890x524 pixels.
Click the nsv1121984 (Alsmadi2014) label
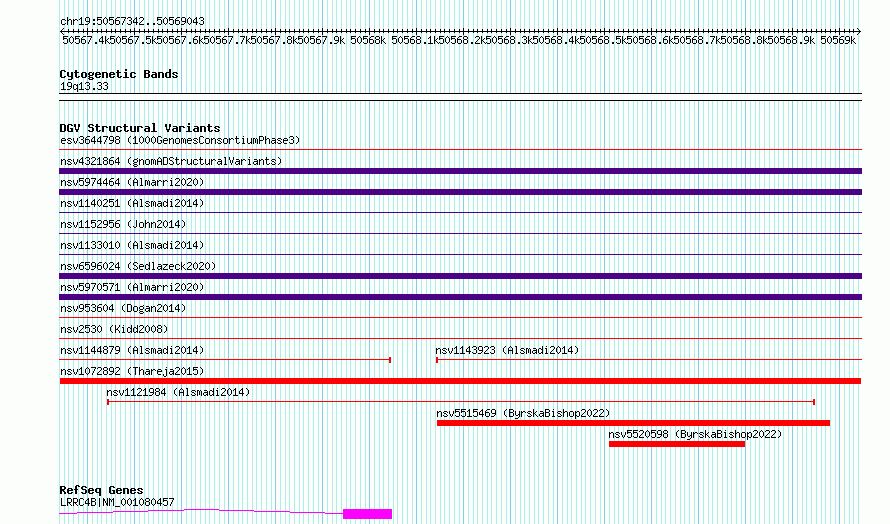click(178, 392)
